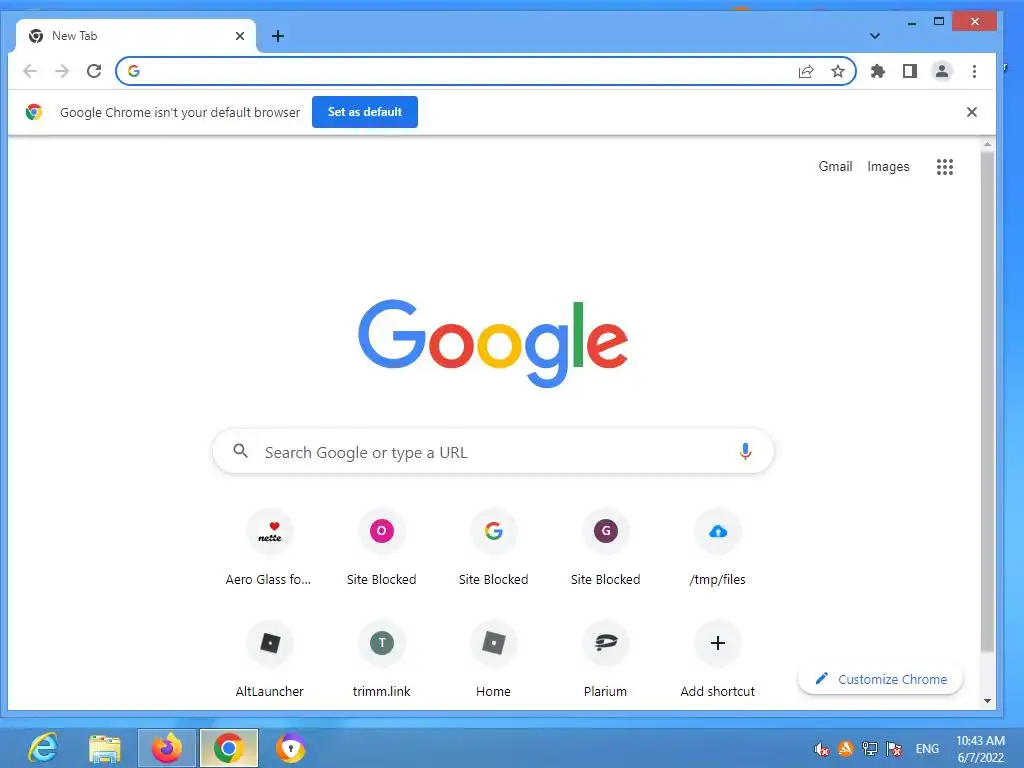Open the /tmp/files shortcut

[x=718, y=549]
